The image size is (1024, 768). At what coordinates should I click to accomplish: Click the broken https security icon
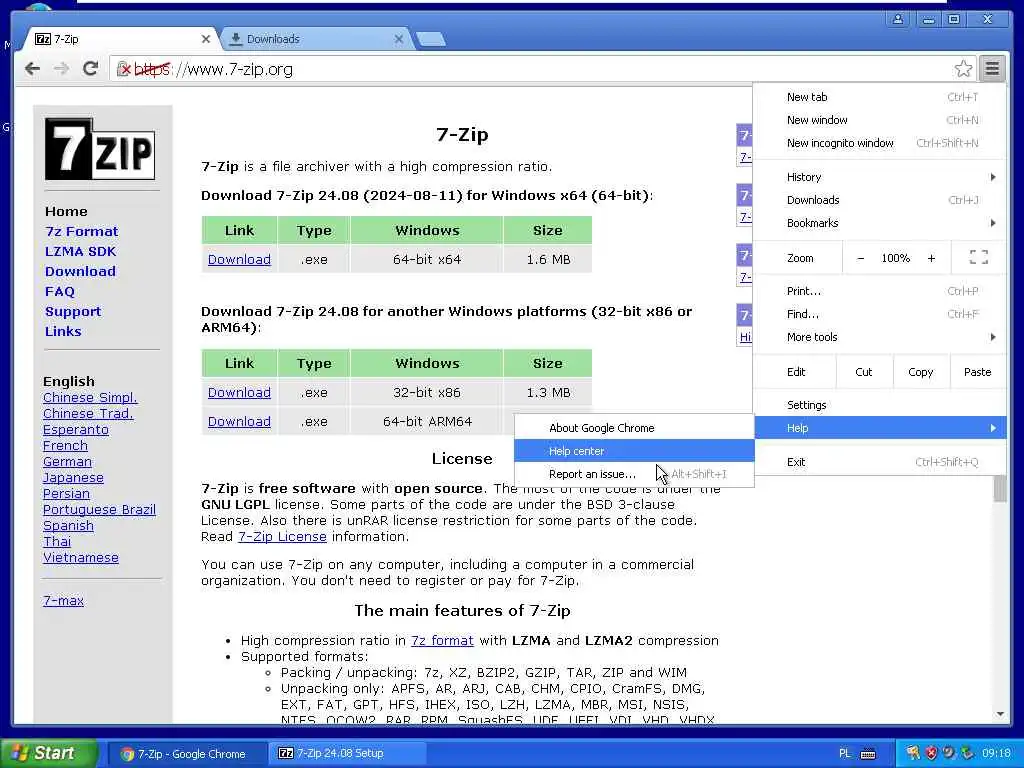pyautogui.click(x=123, y=69)
